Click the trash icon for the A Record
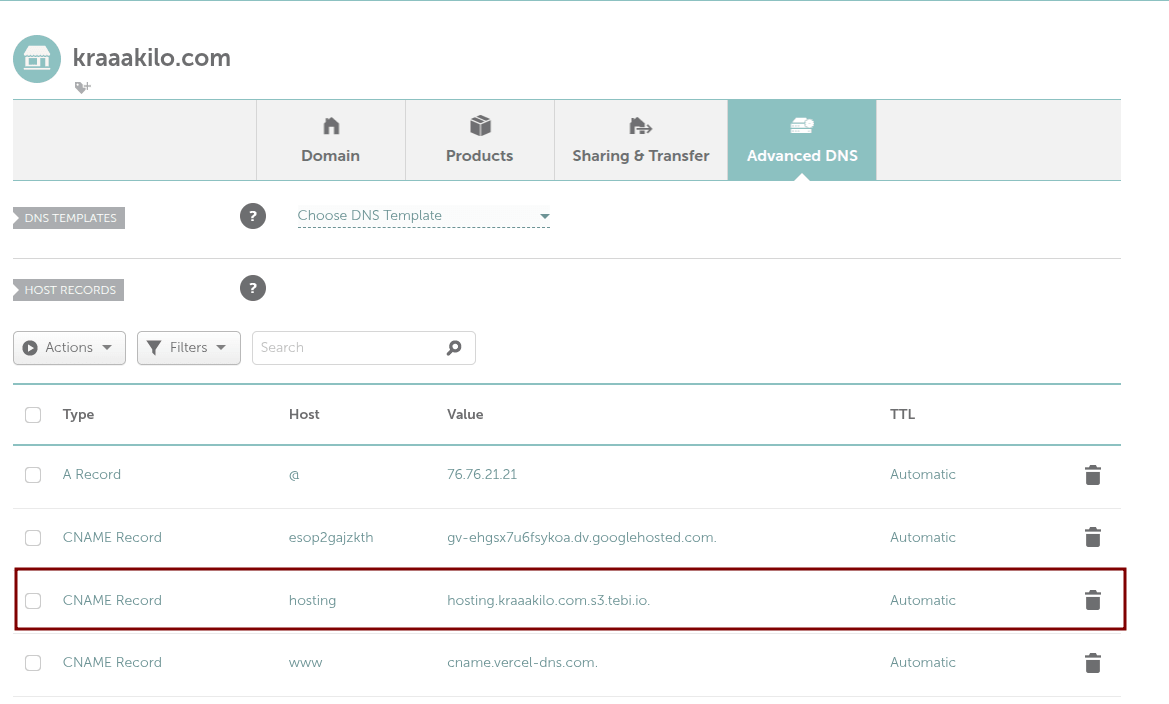This screenshot has width=1169, height=704. click(x=1092, y=475)
